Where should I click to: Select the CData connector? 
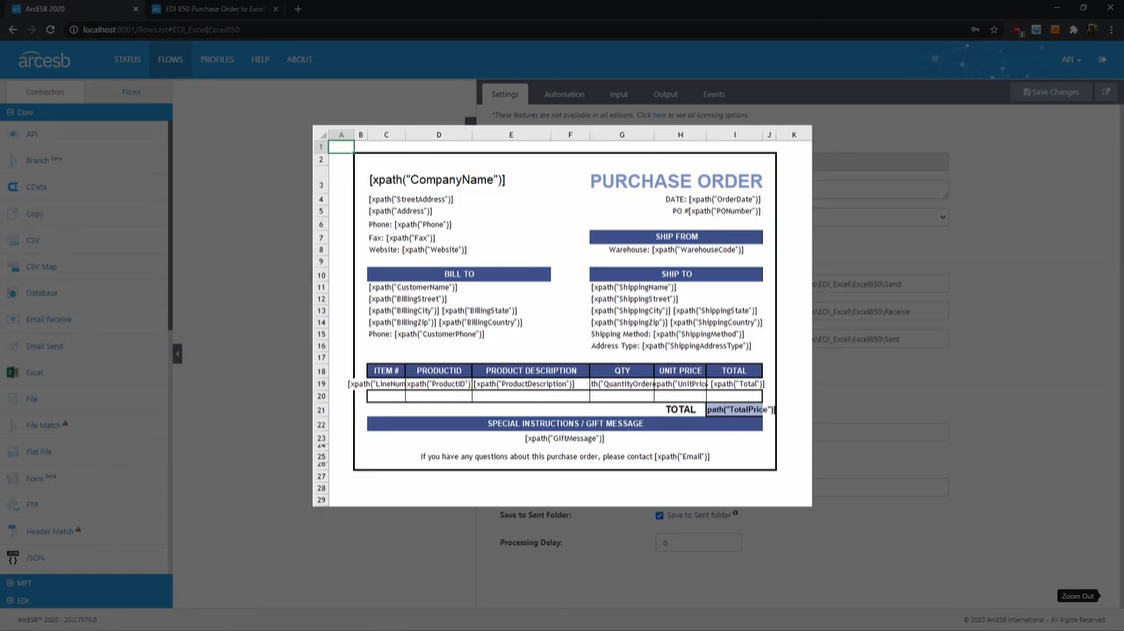click(36, 187)
